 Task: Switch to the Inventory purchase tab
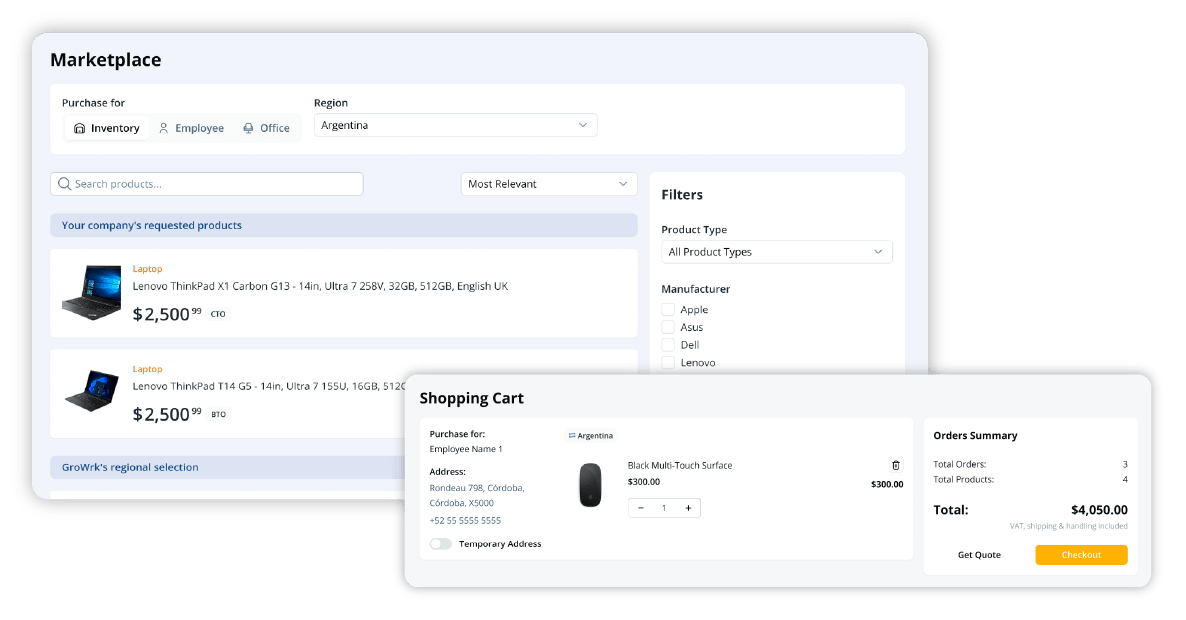(106, 128)
